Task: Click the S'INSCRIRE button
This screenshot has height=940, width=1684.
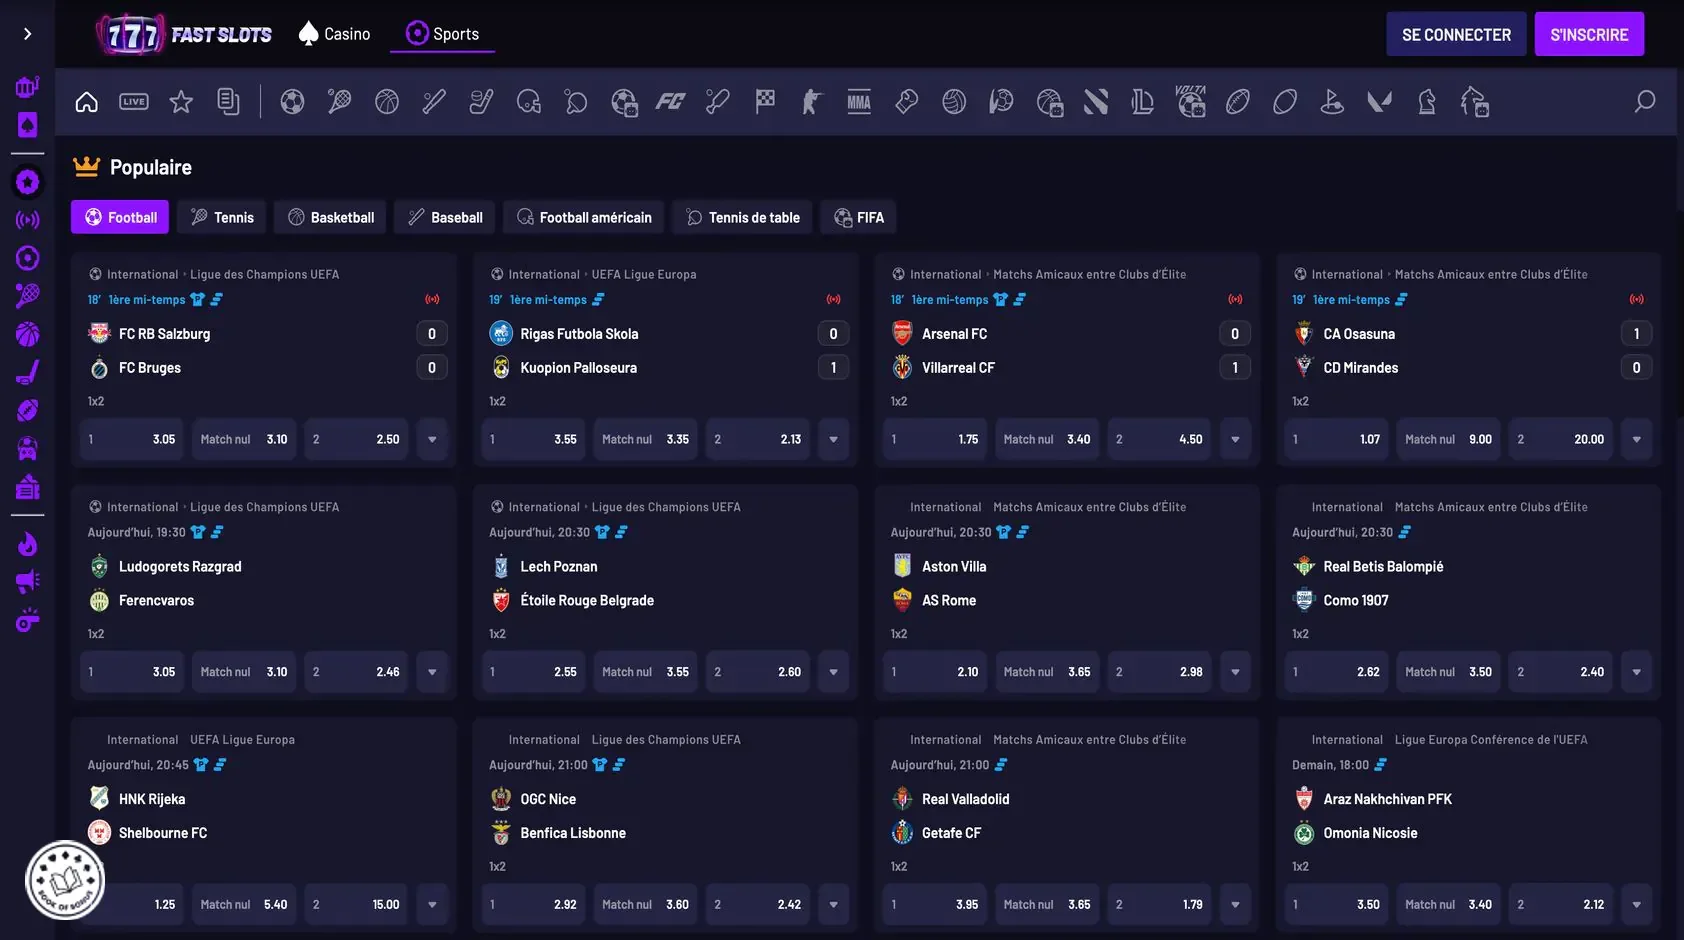Action: [1589, 34]
